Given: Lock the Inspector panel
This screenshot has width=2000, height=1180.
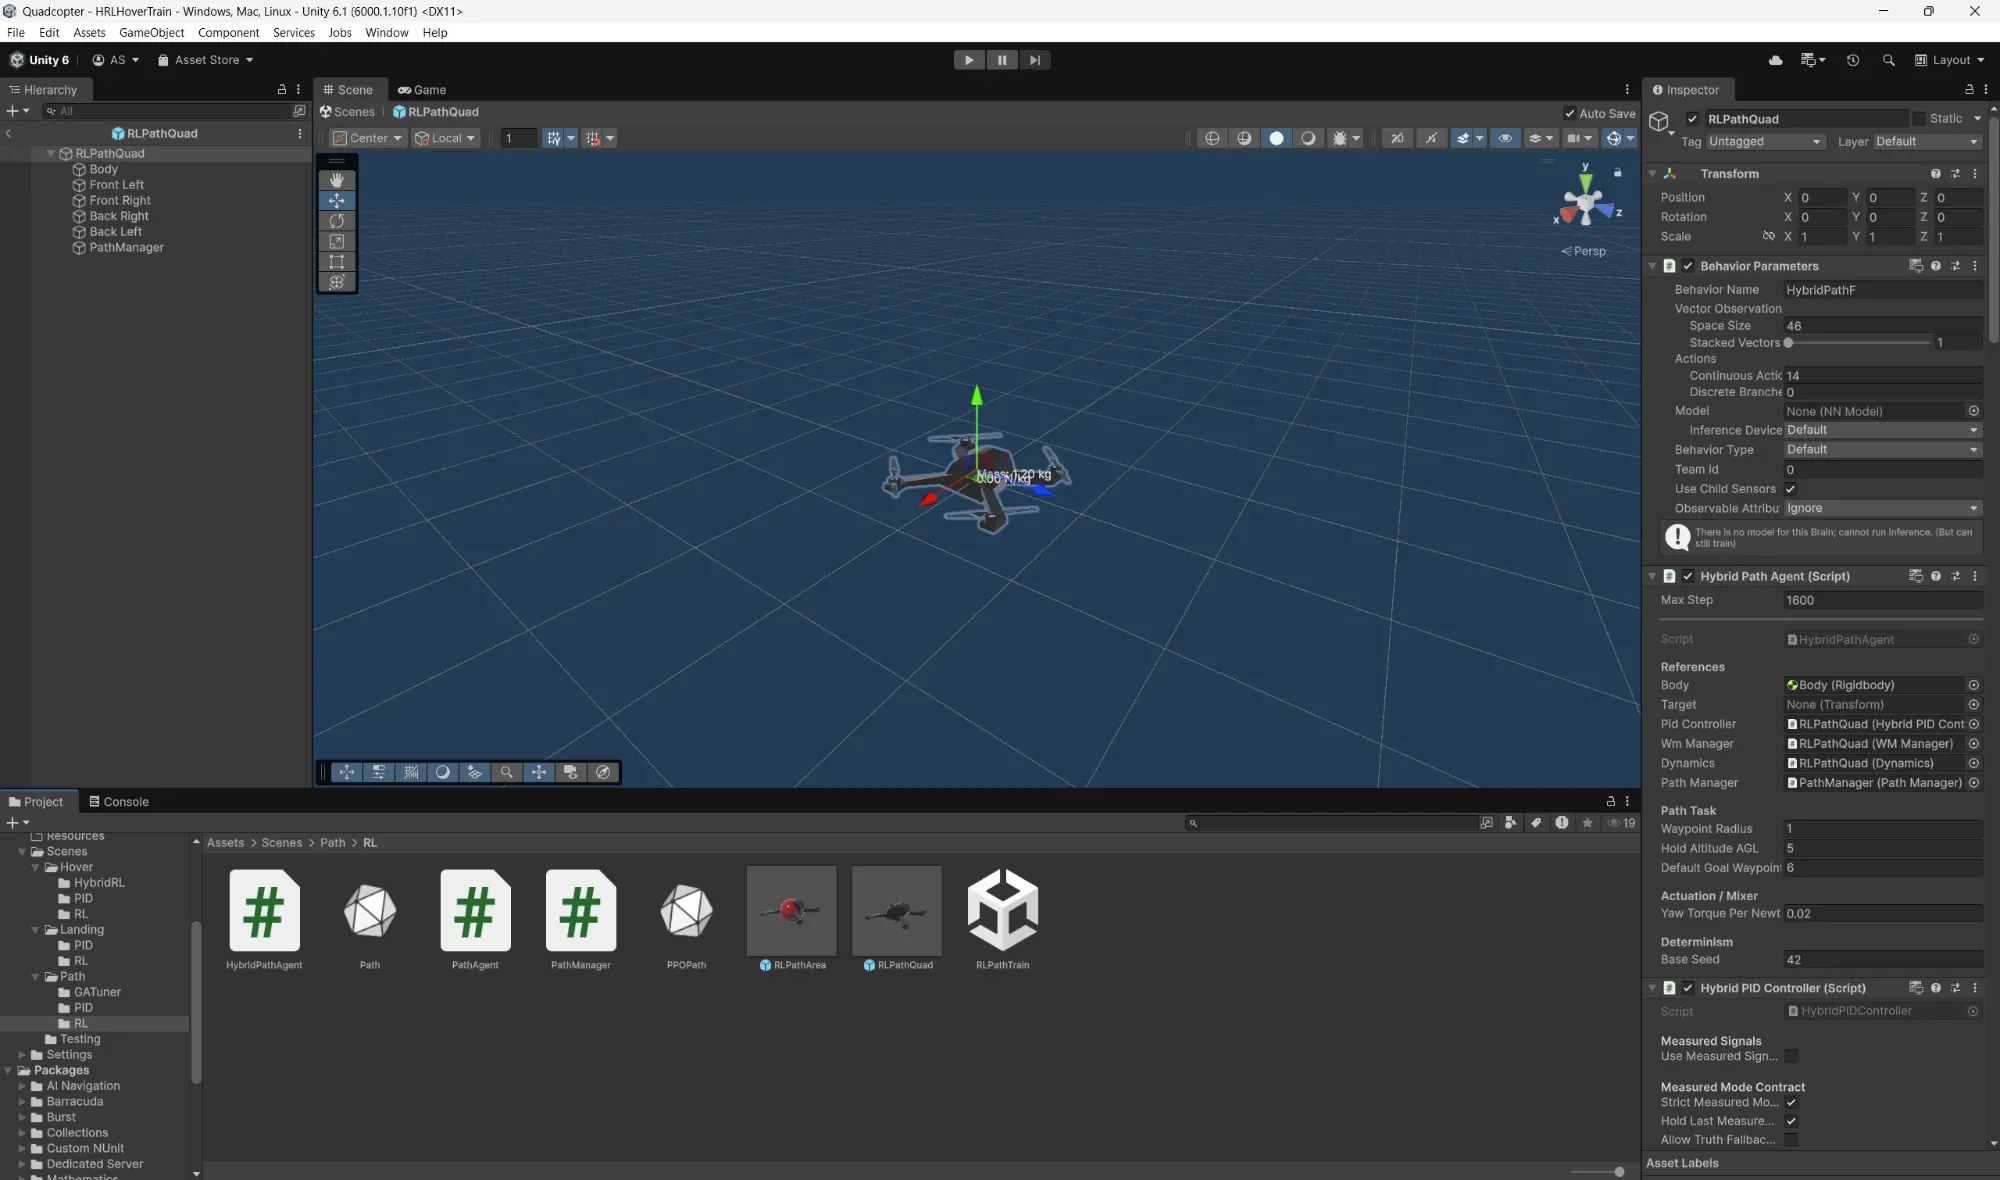Looking at the screenshot, I should point(1970,89).
